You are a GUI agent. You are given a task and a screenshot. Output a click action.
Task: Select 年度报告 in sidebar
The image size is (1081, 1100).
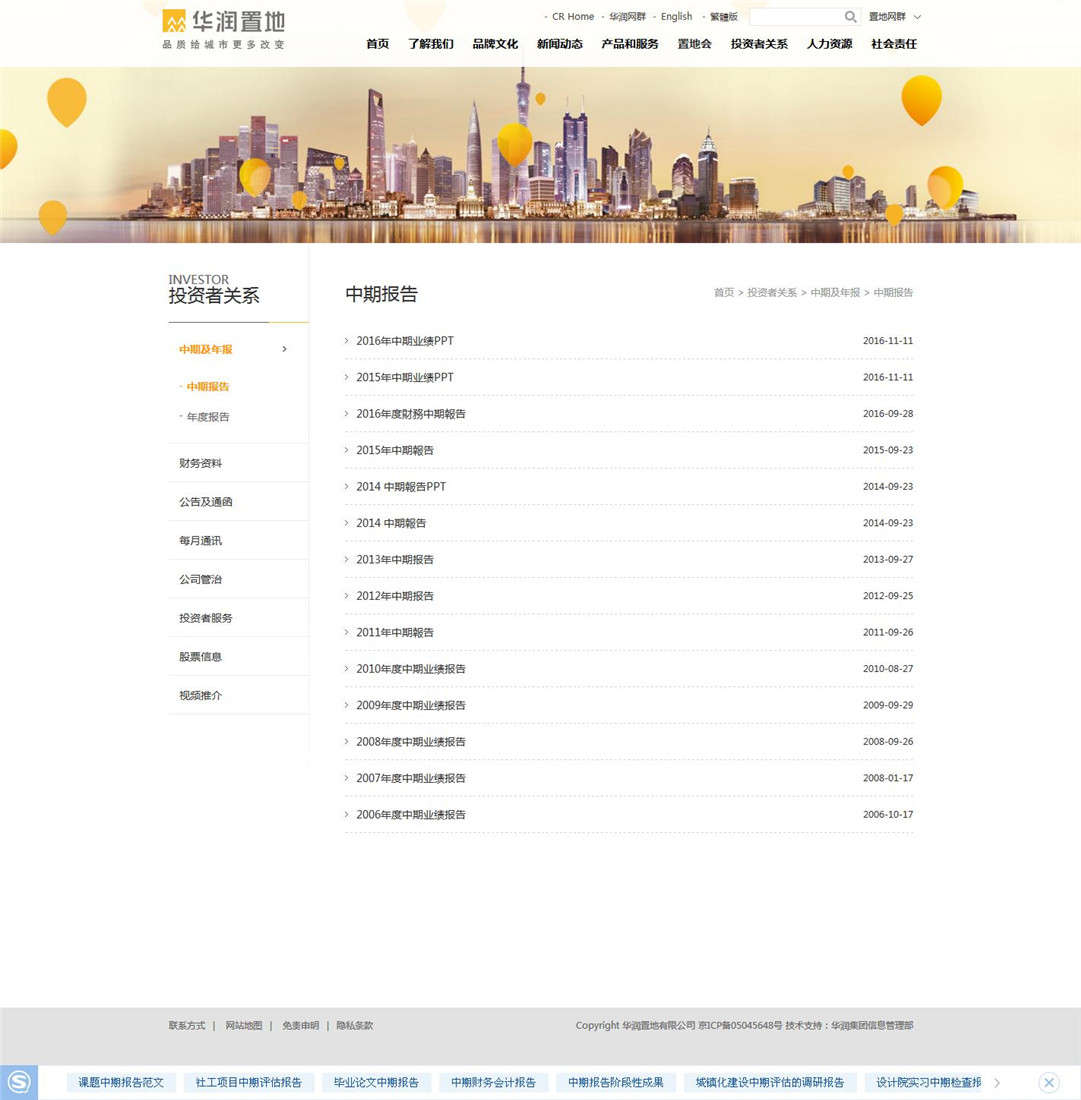[x=208, y=417]
